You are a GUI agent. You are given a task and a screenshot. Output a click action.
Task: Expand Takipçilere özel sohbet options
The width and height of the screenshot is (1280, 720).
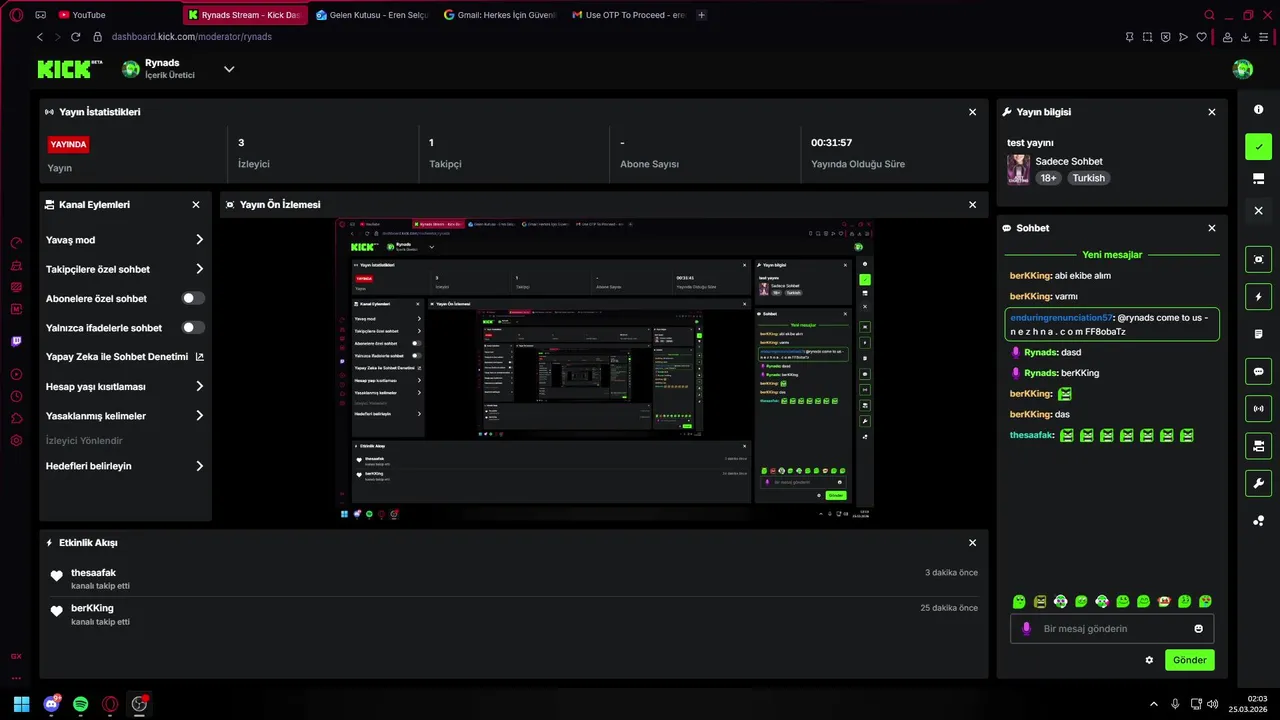click(125, 269)
